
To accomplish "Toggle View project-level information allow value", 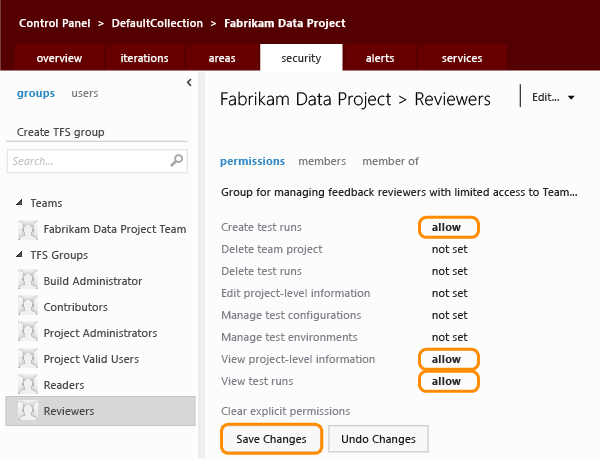I will click(x=448, y=359).
